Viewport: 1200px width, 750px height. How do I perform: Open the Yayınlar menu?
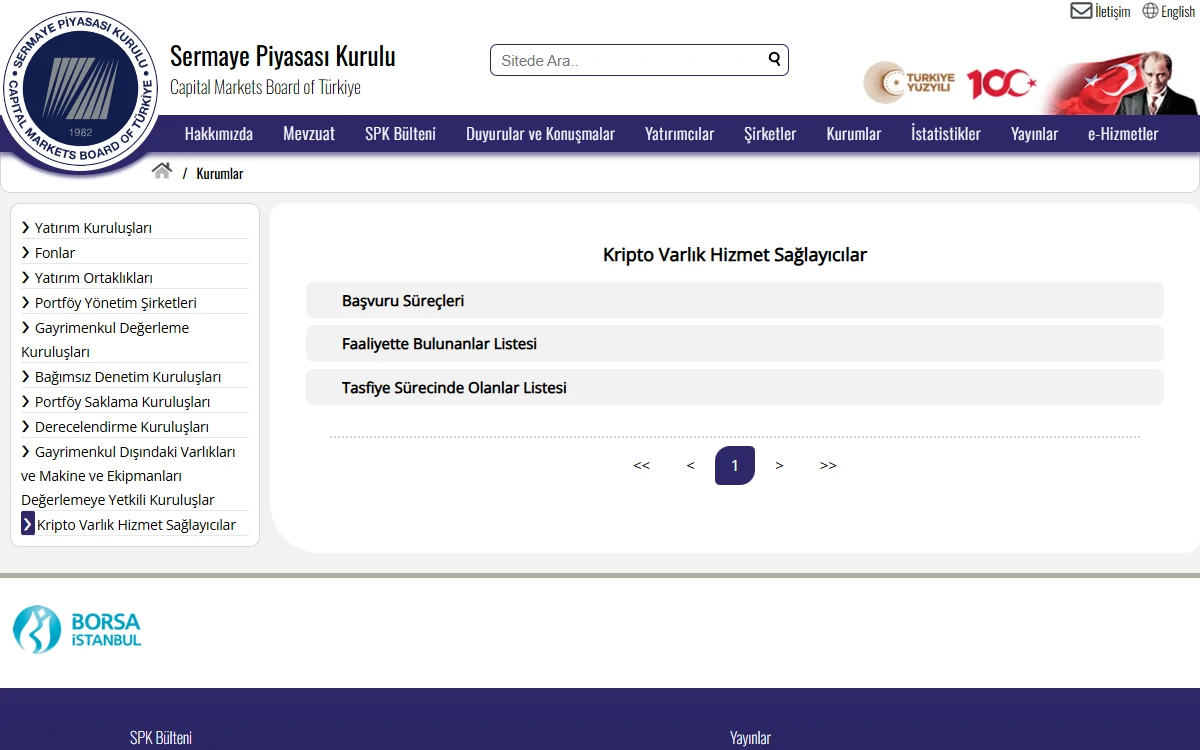click(1034, 133)
